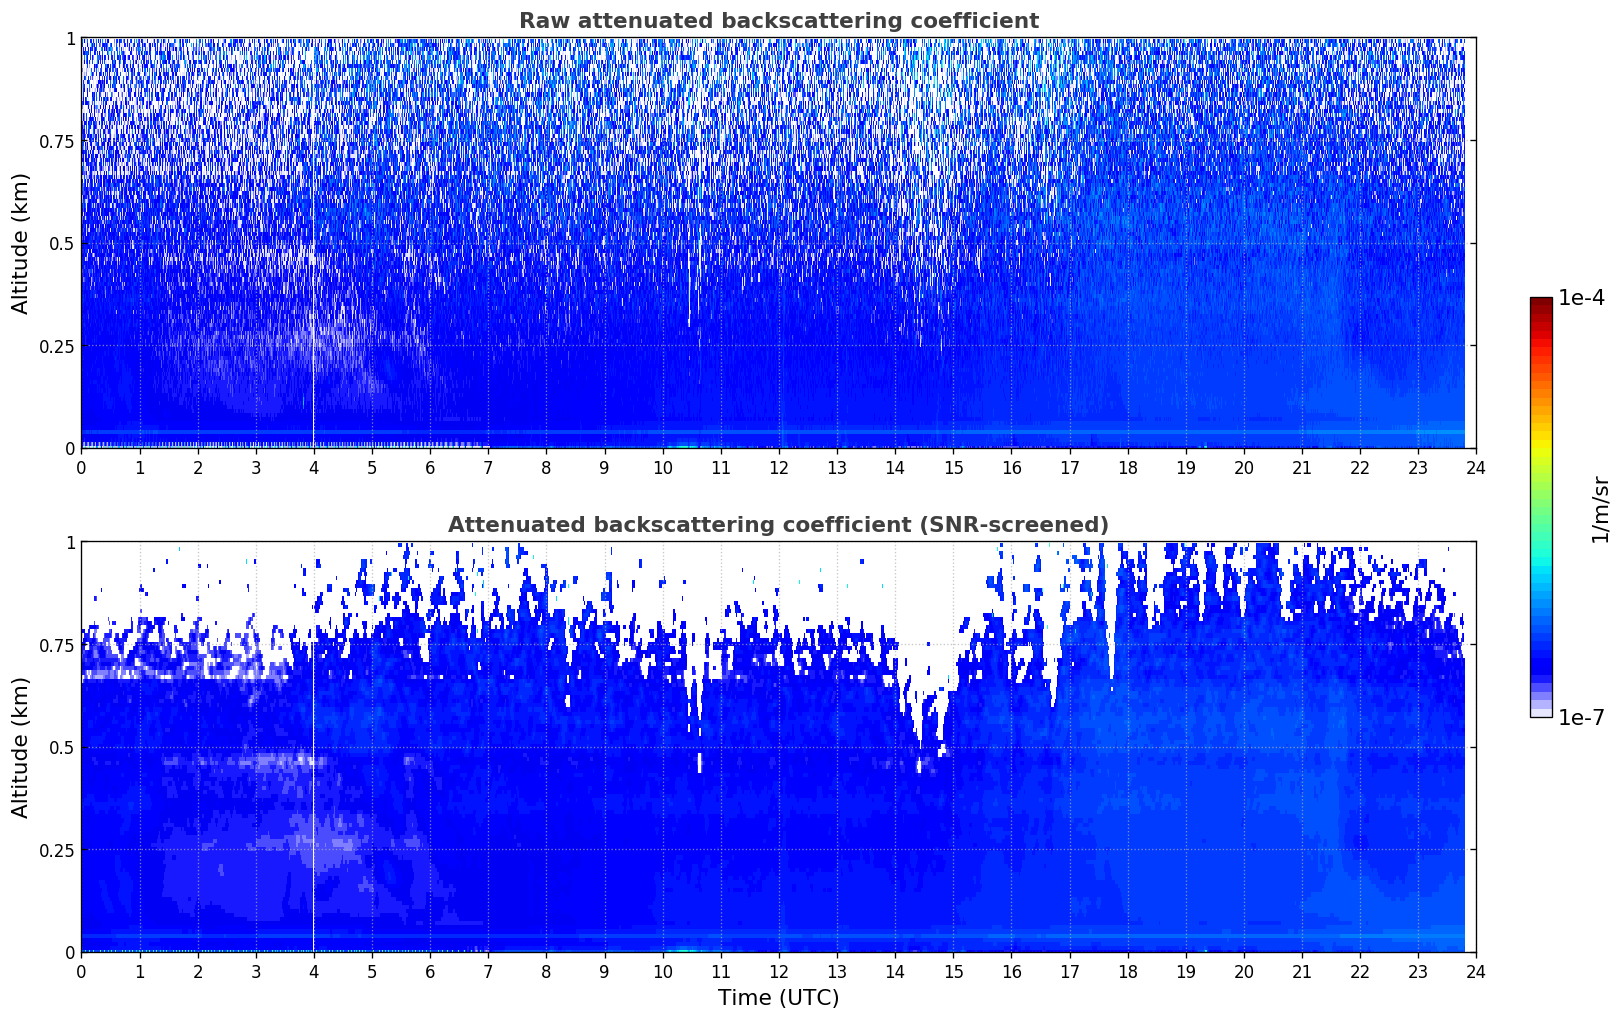Click the title 'Raw attenuated backscattering coefficient'
The height and width of the screenshot is (1020, 1621).
pos(778,21)
